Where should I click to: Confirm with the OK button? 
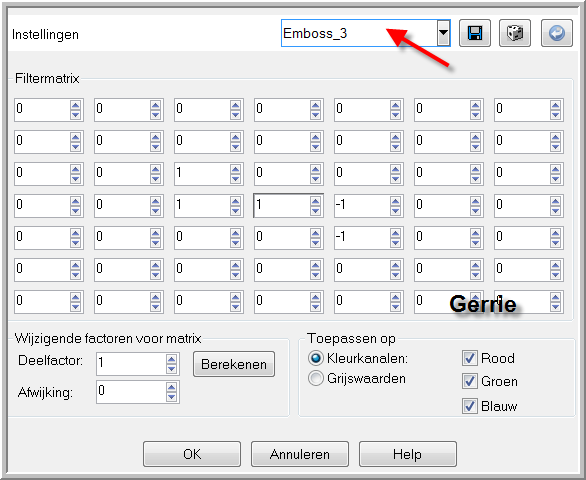(192, 454)
